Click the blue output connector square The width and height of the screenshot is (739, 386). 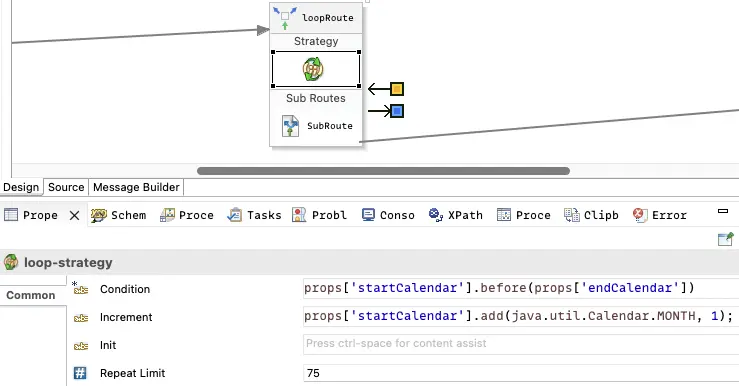point(397,111)
